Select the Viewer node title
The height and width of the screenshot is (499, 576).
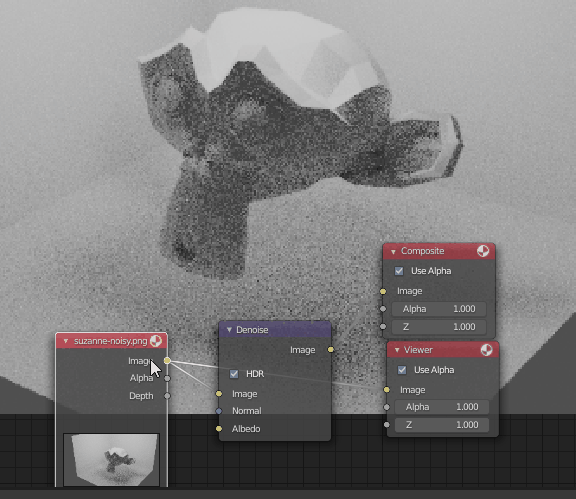coord(418,350)
